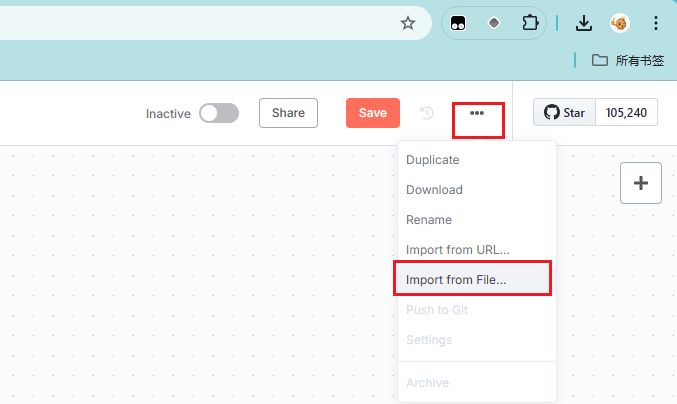Open the workflow three-dots options menu
The height and width of the screenshot is (404, 677).
pos(477,113)
